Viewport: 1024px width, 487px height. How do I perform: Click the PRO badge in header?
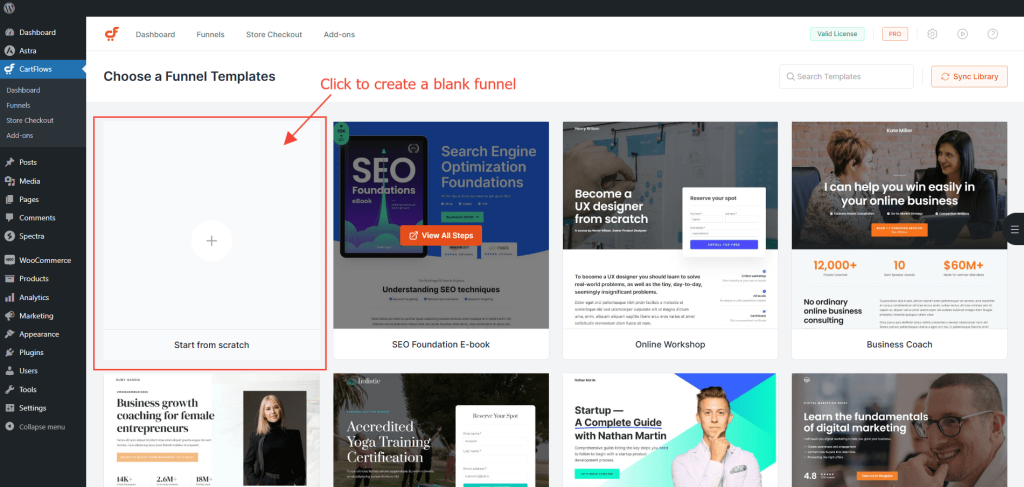tap(895, 34)
